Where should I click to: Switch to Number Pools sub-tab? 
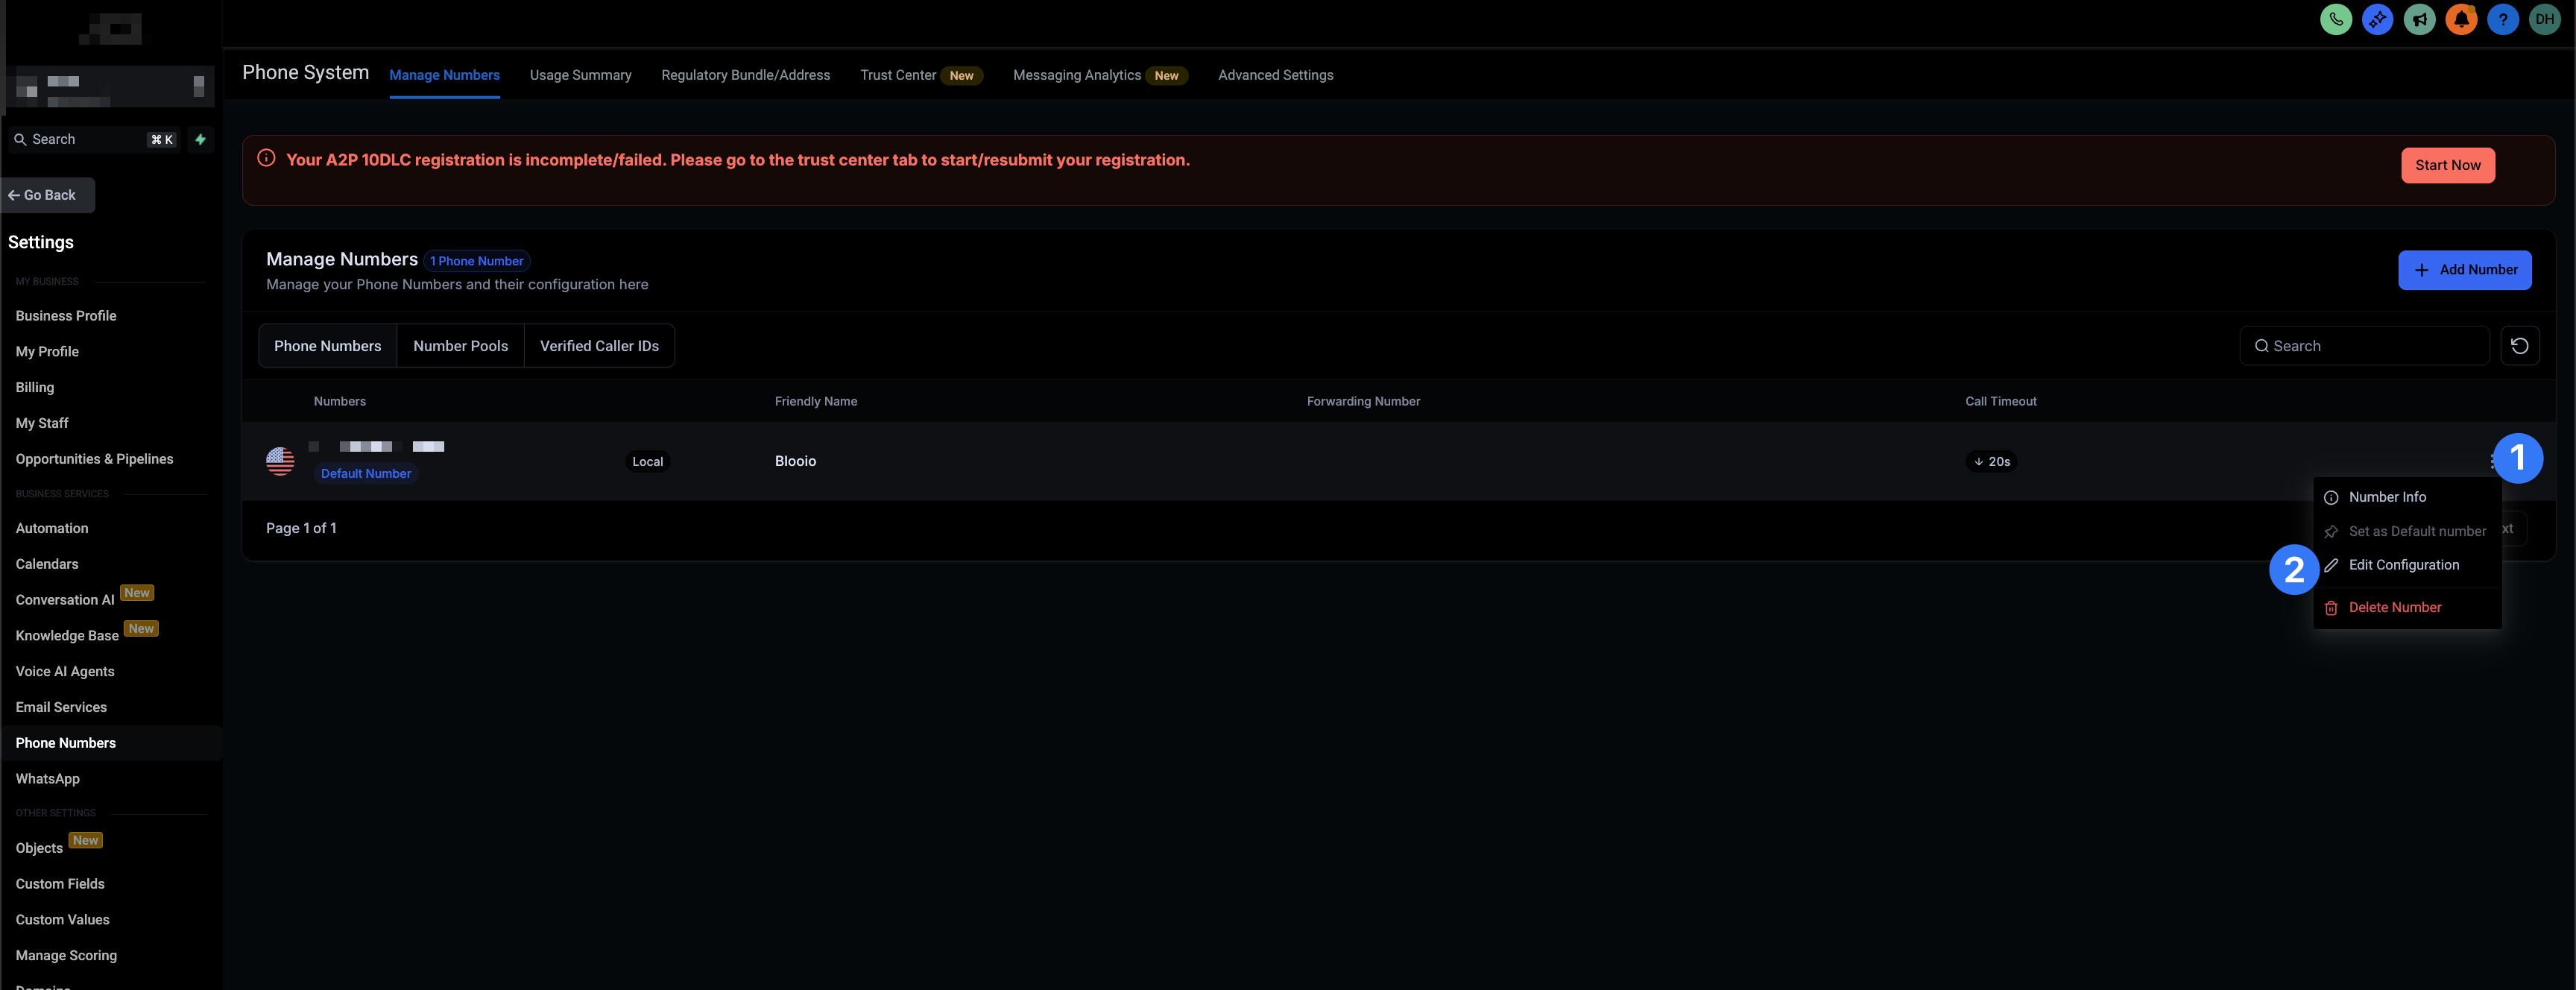pyautogui.click(x=460, y=346)
